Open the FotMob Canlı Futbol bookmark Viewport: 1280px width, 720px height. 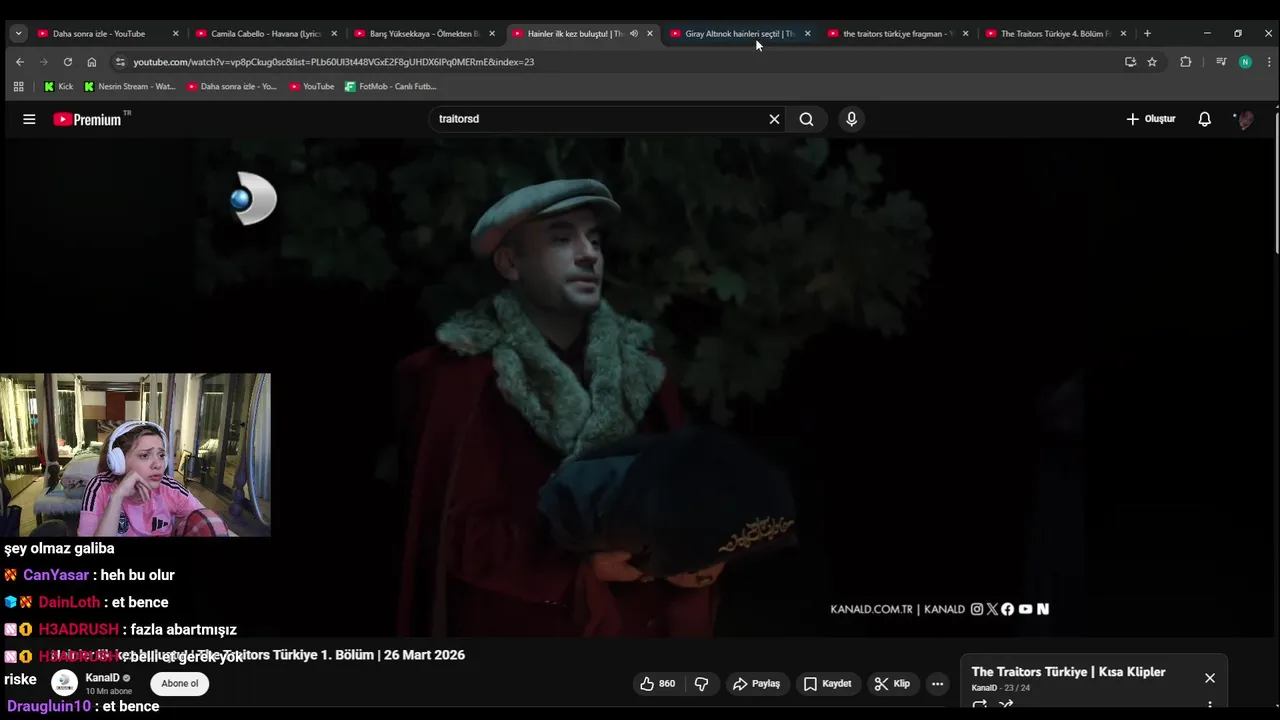[390, 87]
